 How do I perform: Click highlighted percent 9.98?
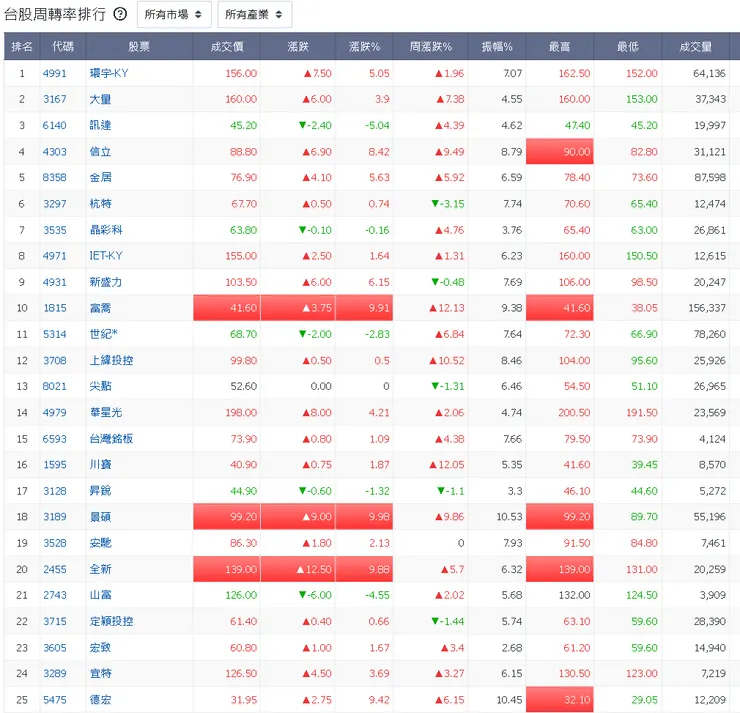click(364, 517)
